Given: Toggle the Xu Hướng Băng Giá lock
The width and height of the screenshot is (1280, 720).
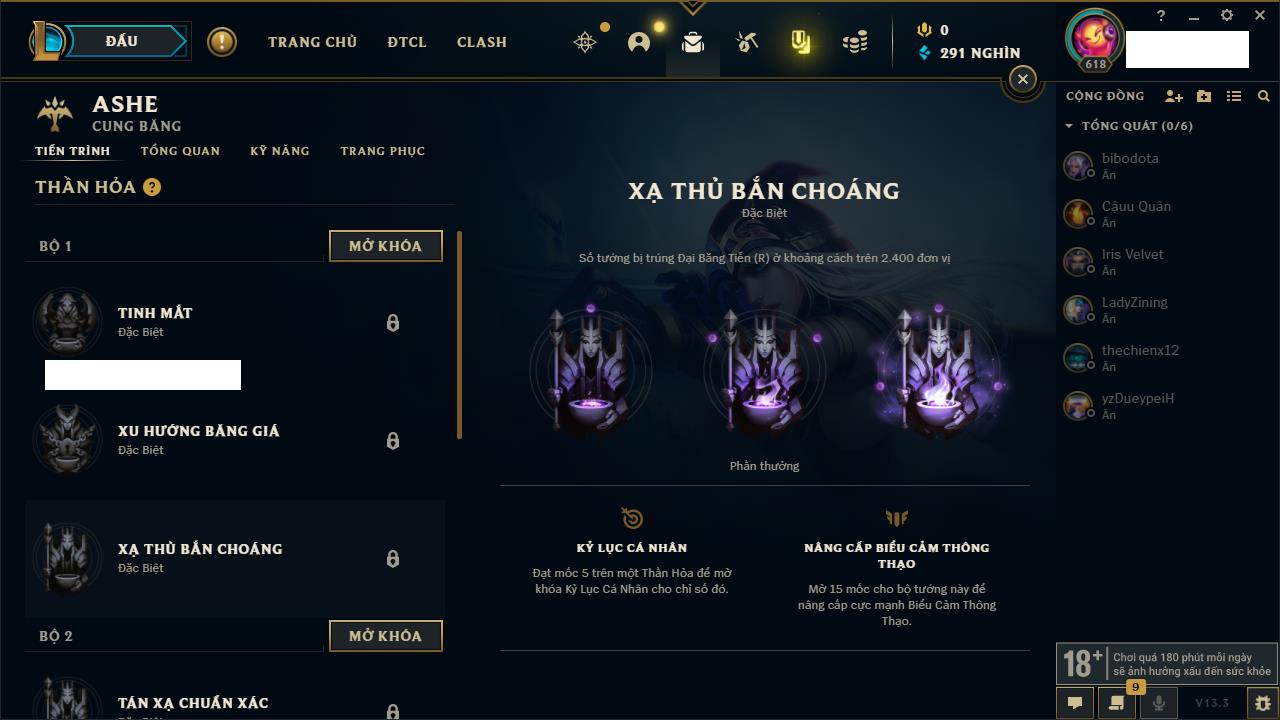Looking at the screenshot, I should tap(393, 441).
